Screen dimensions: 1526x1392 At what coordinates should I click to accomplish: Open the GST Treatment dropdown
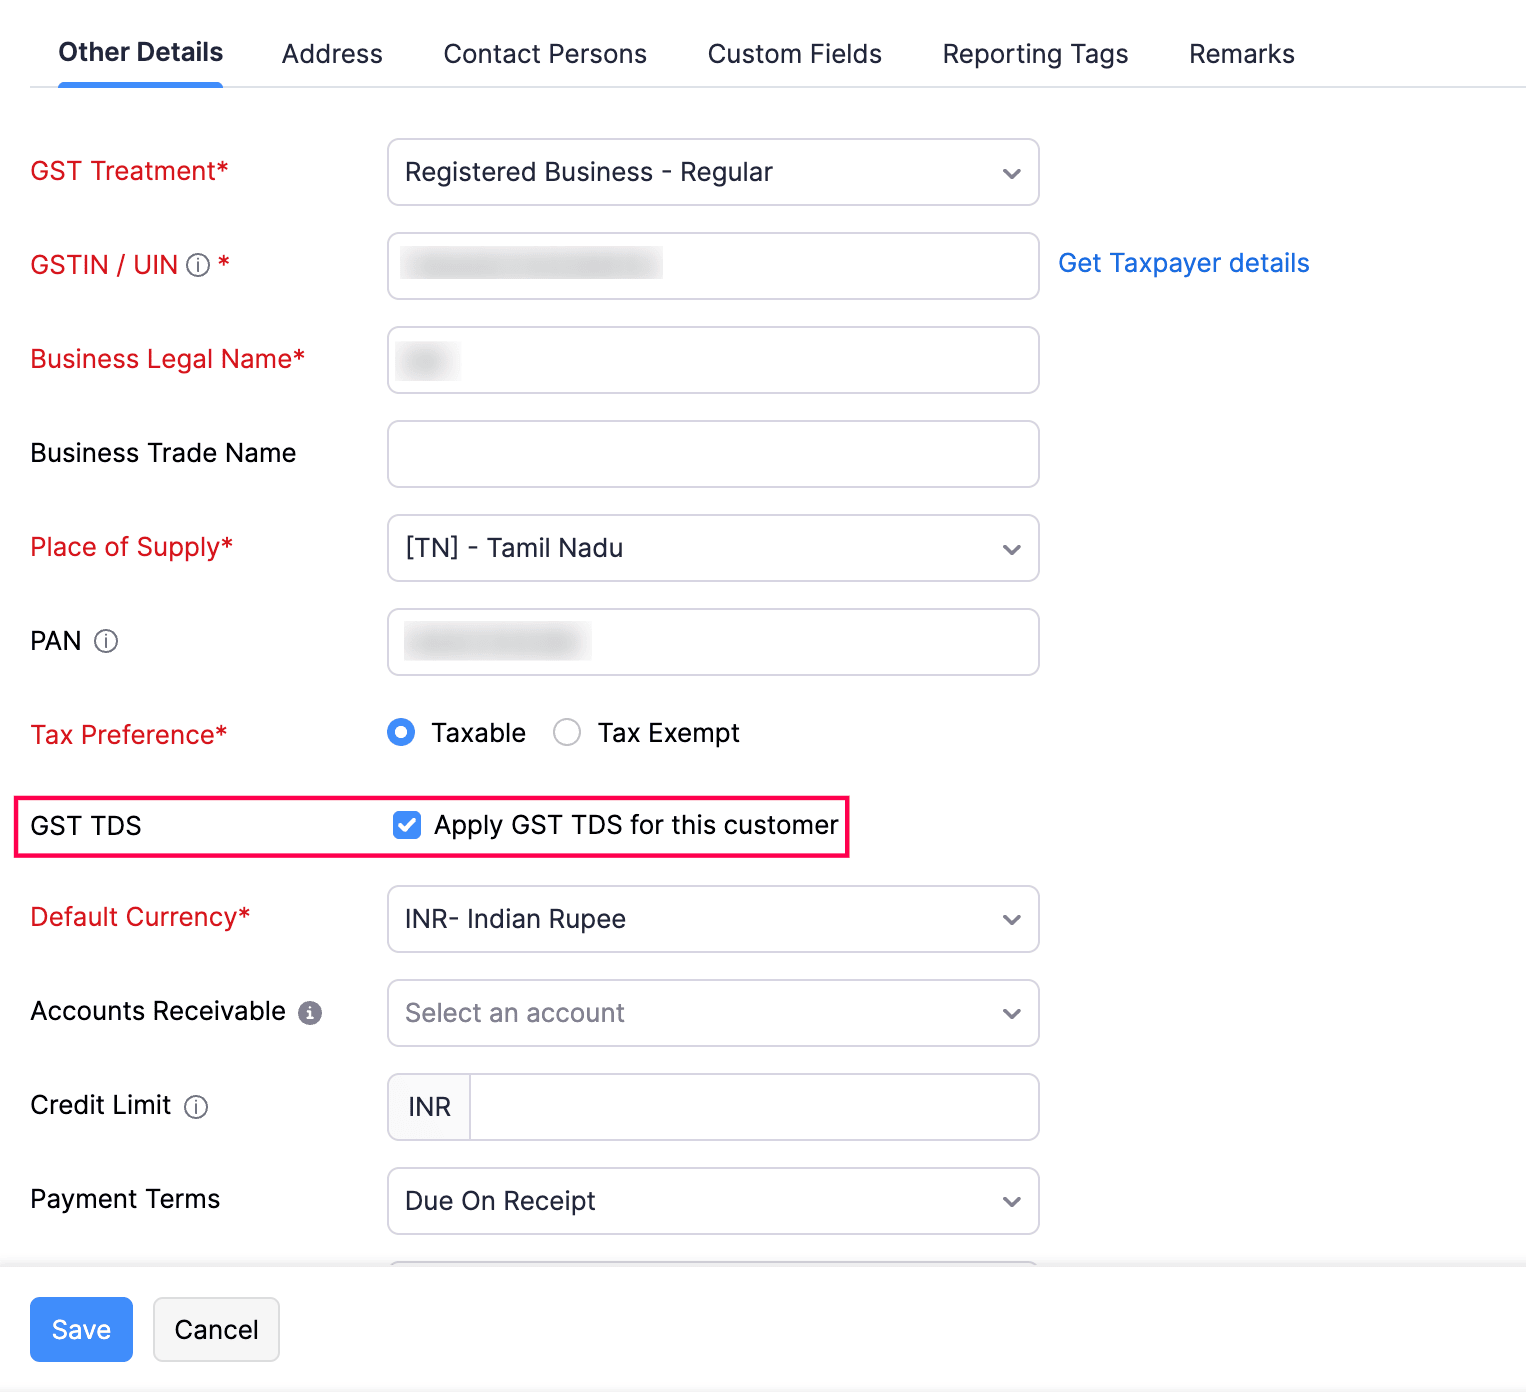(712, 172)
